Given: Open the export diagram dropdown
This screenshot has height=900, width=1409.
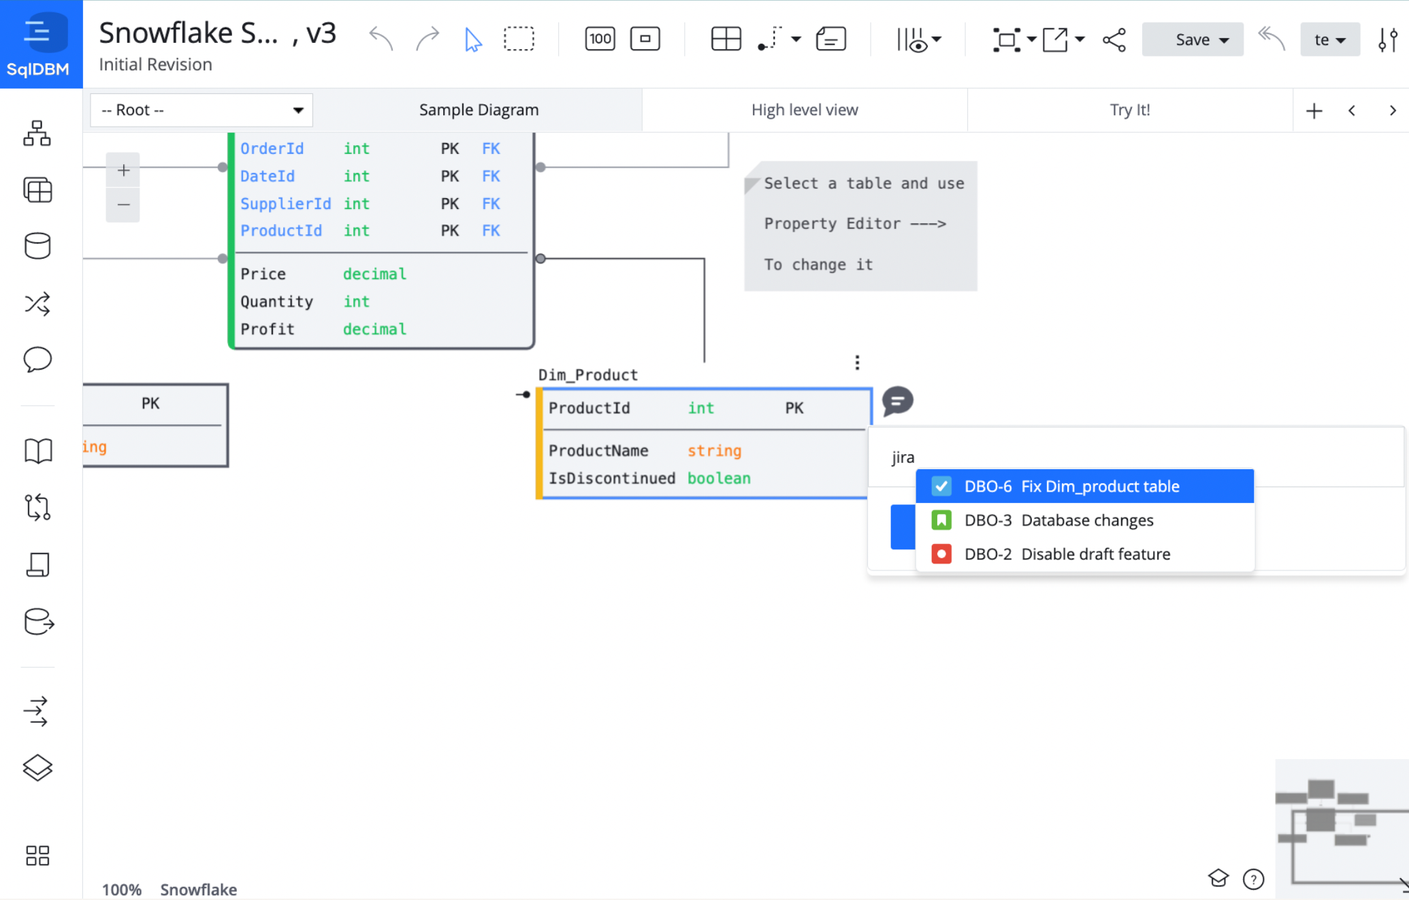Looking at the screenshot, I should coord(1063,39).
